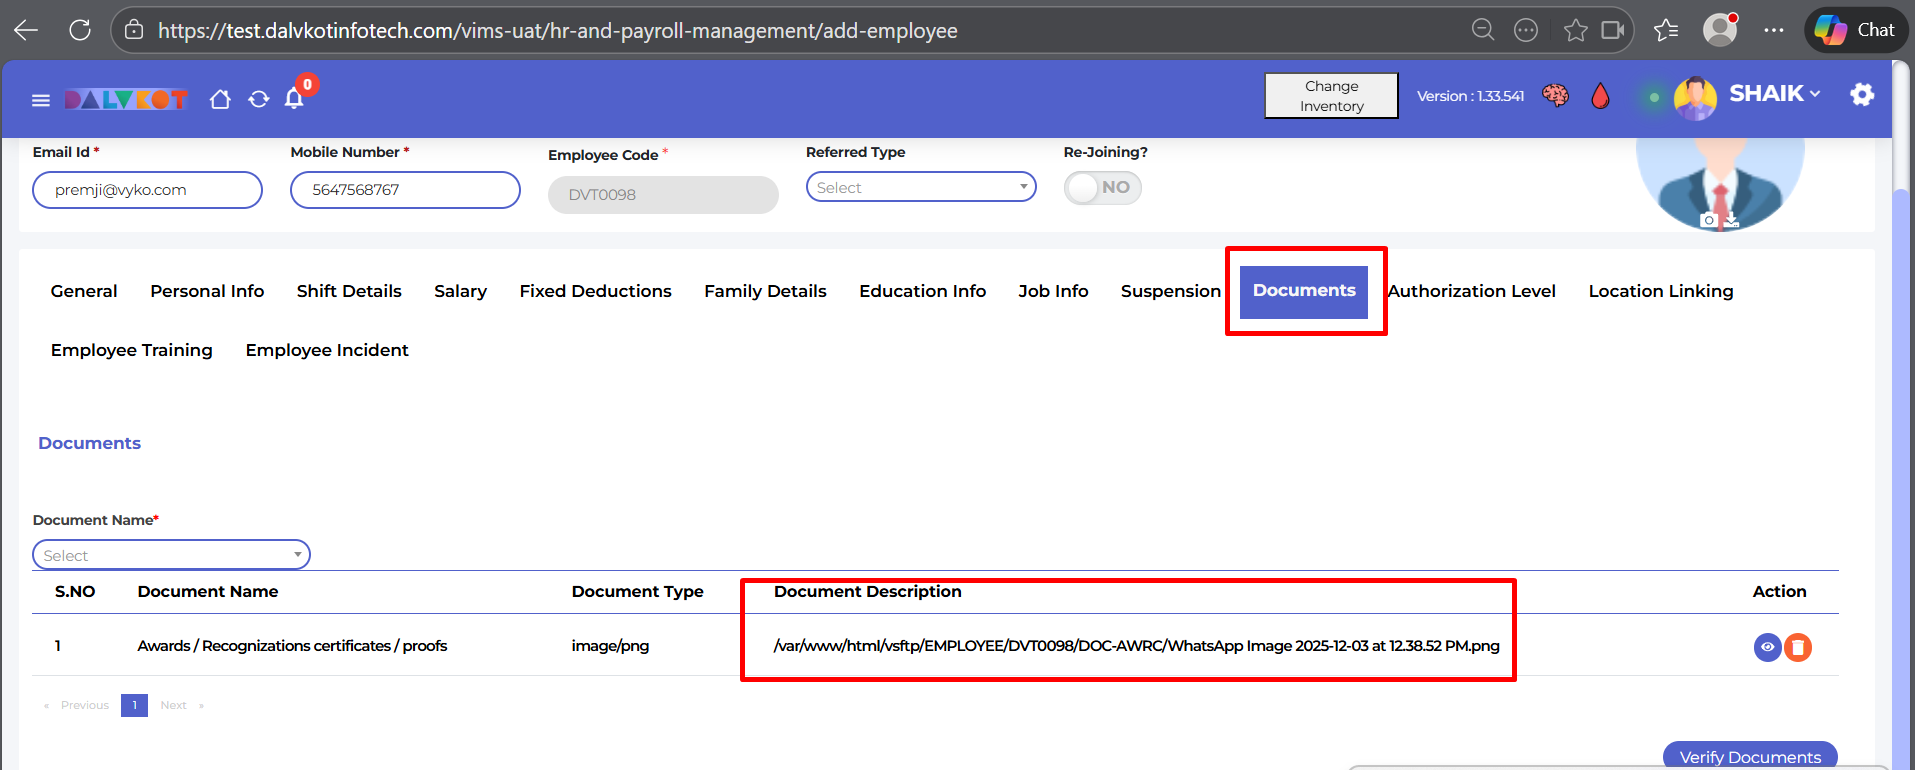Expand the Referred Type dropdown
This screenshot has width=1915, height=770.
(920, 188)
